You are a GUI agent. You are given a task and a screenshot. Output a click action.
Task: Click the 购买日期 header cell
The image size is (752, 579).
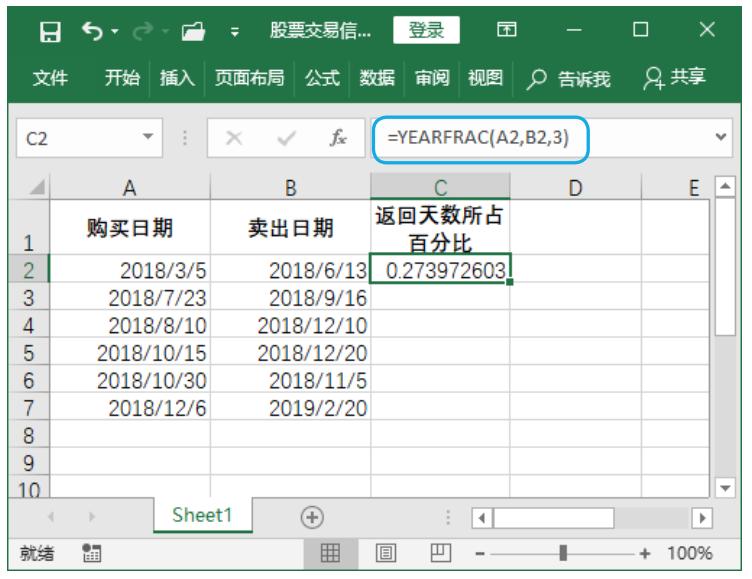point(129,227)
